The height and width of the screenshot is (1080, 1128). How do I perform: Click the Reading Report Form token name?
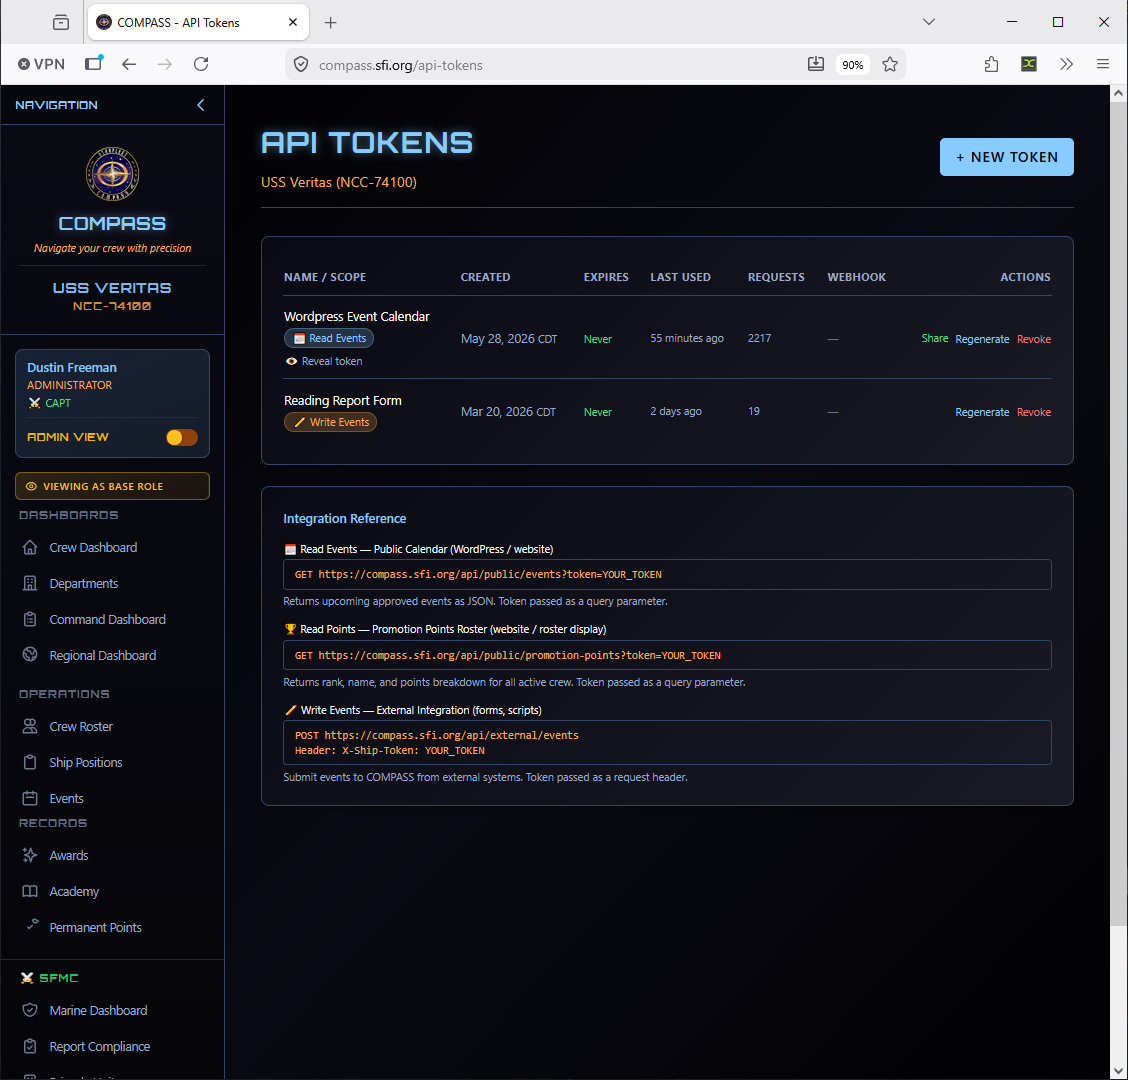click(x=342, y=401)
